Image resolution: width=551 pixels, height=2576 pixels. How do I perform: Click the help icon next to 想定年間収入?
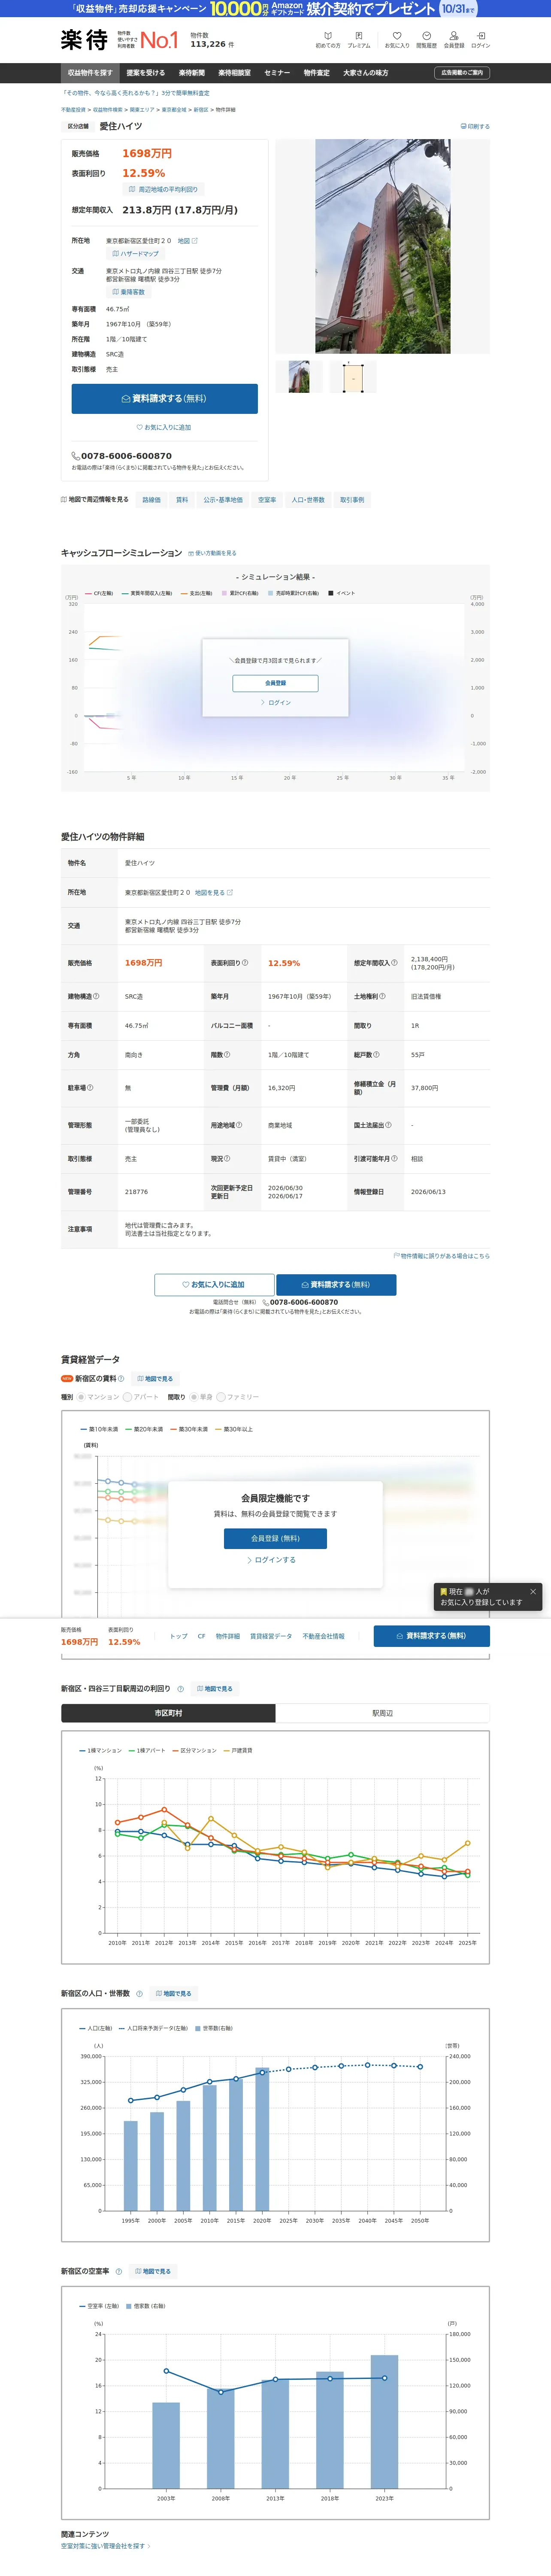pyautogui.click(x=394, y=963)
